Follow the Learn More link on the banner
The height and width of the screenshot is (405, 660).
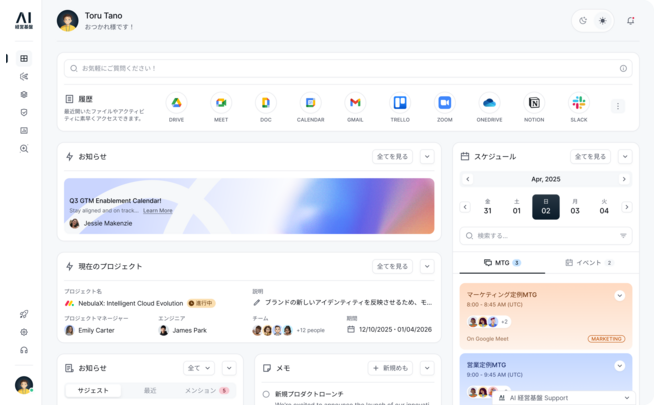(157, 211)
